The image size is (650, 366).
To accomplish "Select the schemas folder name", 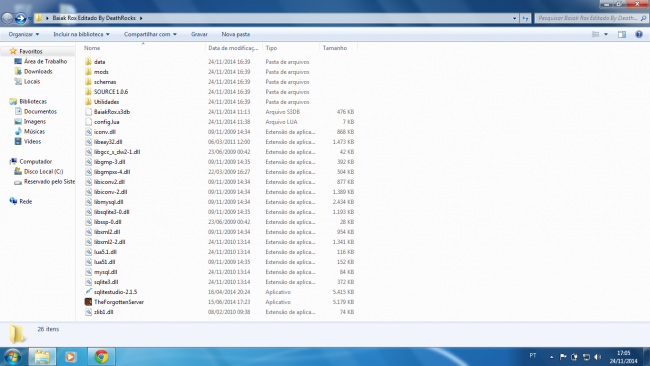I will (x=105, y=82).
